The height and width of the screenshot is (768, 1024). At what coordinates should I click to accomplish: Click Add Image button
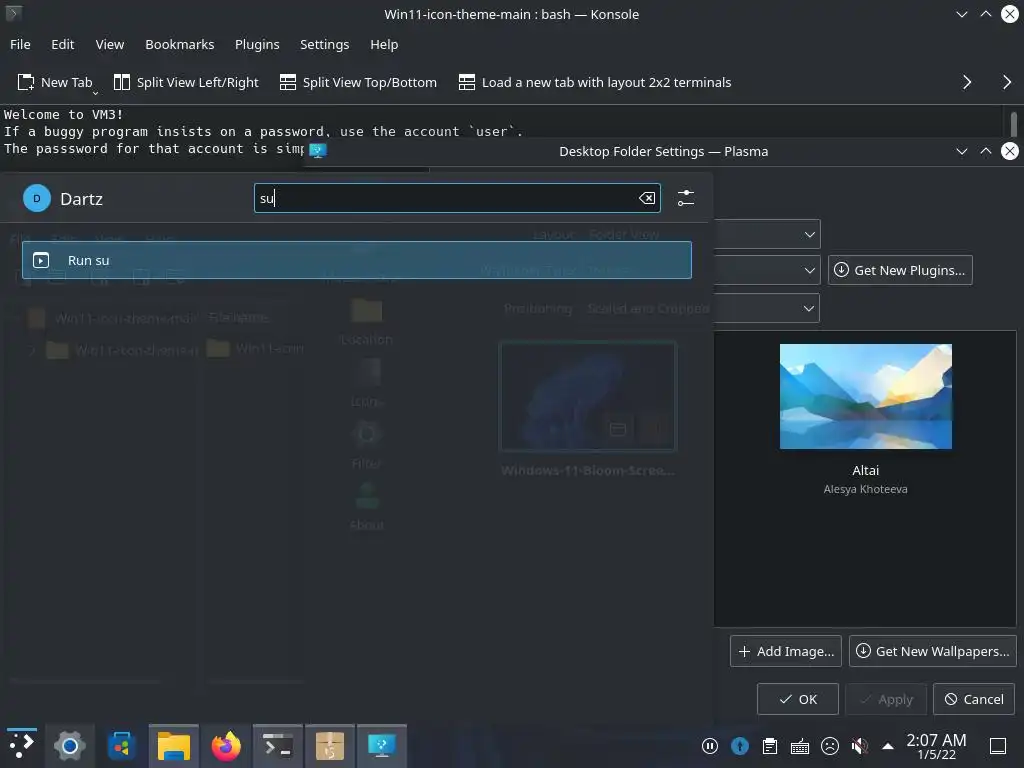coord(786,651)
